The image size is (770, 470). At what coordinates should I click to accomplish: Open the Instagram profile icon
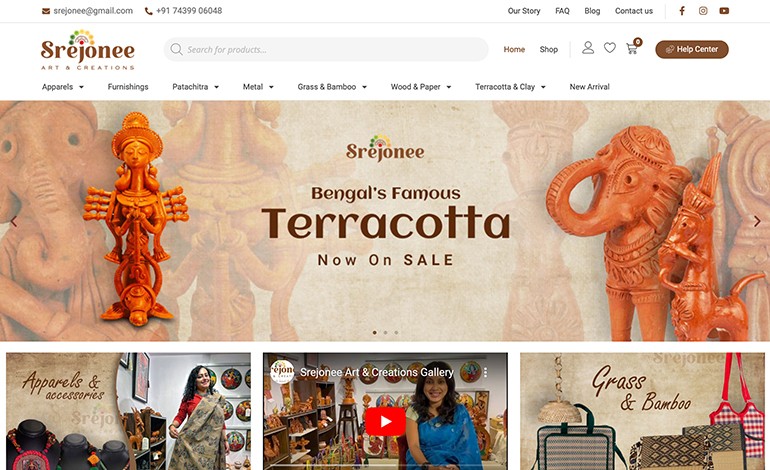click(x=703, y=11)
